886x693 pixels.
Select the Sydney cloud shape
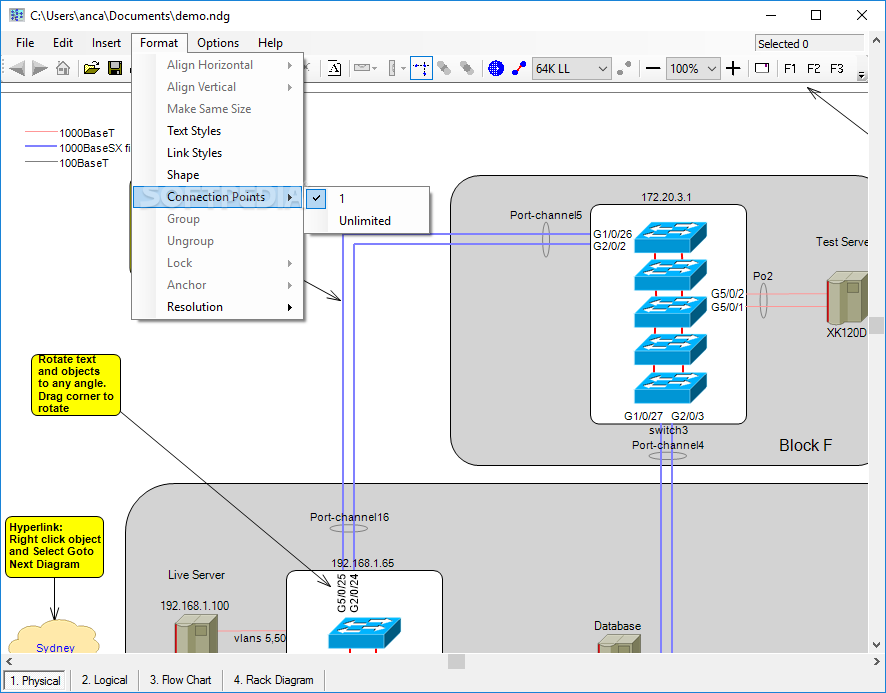[x=54, y=638]
